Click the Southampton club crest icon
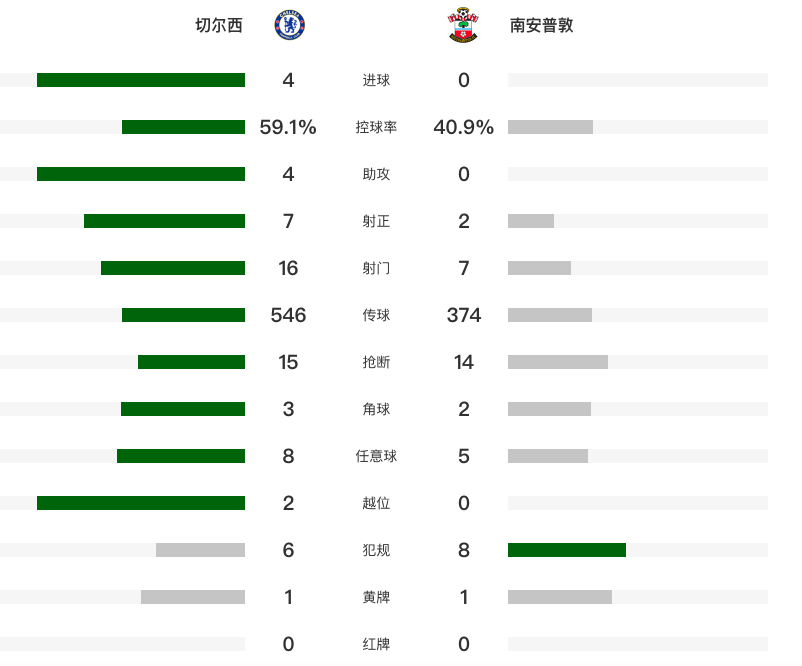Image resolution: width=802 pixels, height=666 pixels. tap(463, 25)
